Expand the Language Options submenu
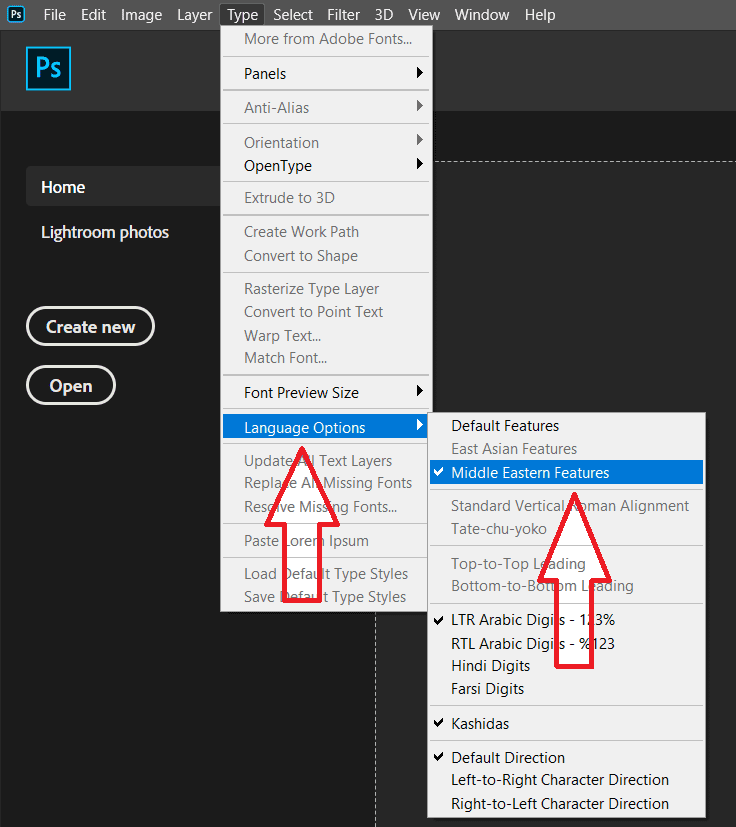Image resolution: width=736 pixels, height=827 pixels. pos(325,427)
